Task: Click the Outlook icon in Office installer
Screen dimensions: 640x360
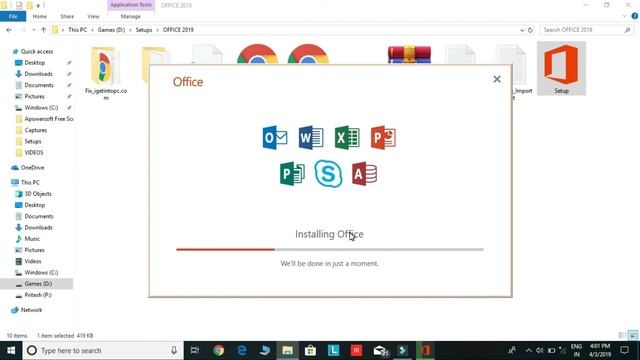Action: (x=275, y=138)
